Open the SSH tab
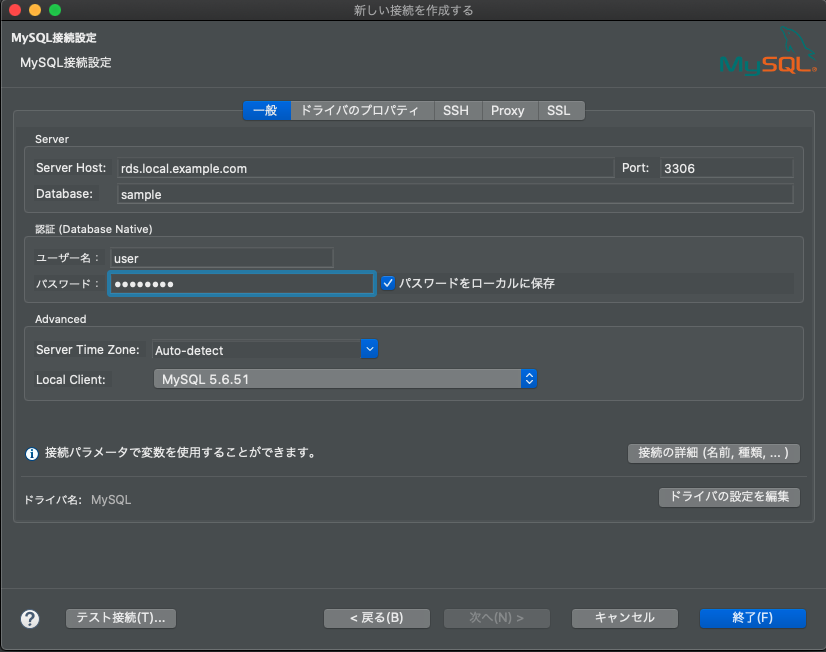Image resolution: width=826 pixels, height=652 pixels. [458, 111]
